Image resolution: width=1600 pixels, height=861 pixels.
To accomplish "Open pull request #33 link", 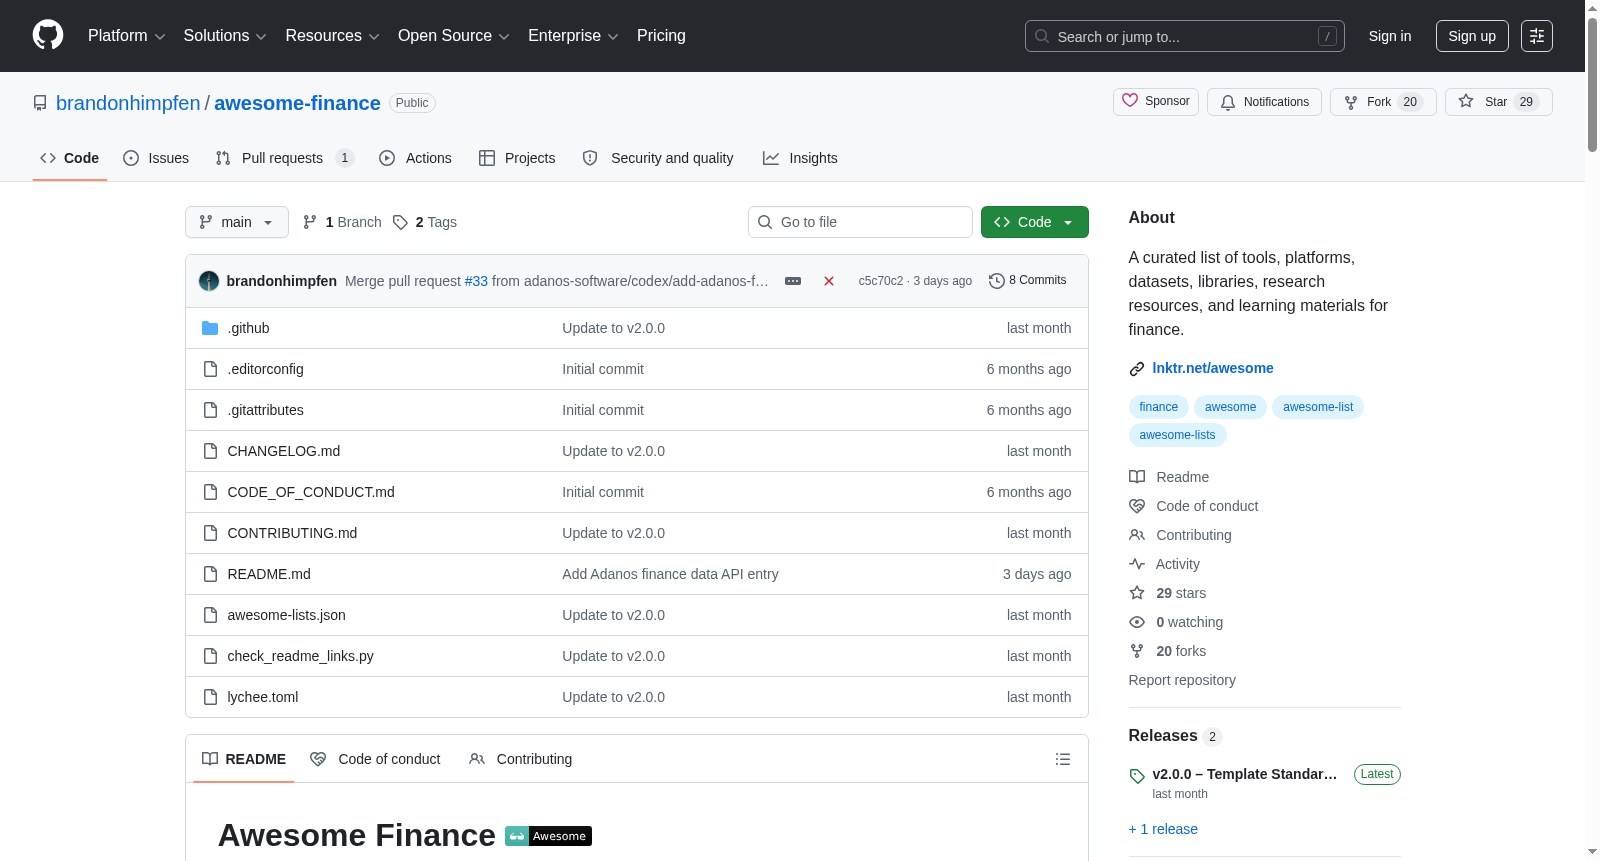I will [x=476, y=281].
